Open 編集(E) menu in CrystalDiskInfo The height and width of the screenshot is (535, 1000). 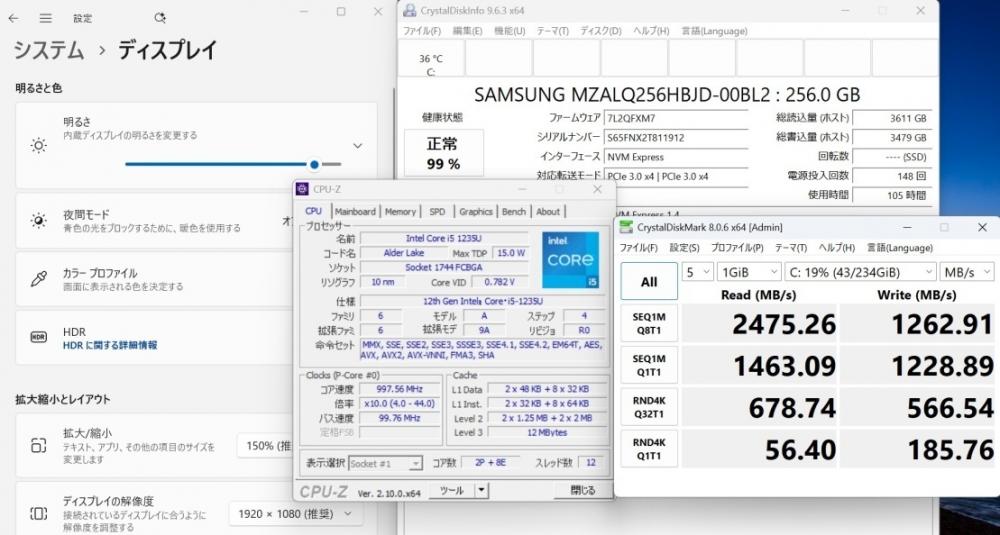pos(467,31)
